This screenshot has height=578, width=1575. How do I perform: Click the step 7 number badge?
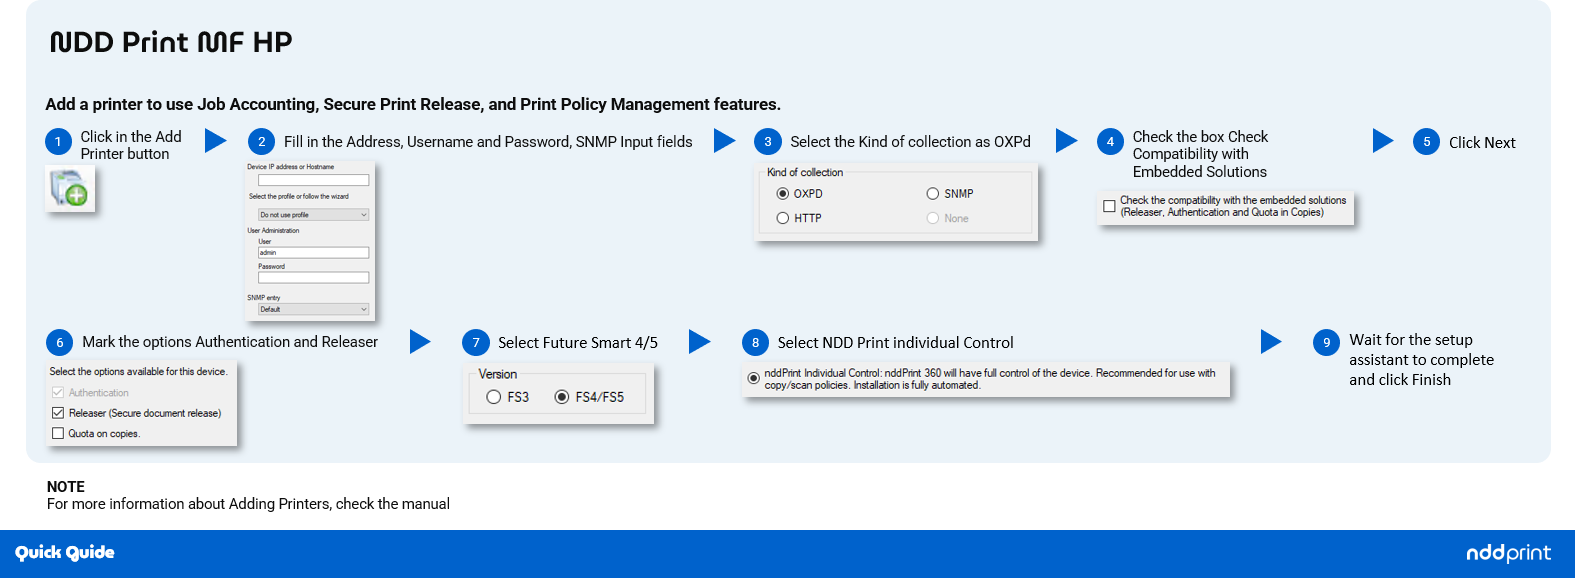click(x=475, y=343)
